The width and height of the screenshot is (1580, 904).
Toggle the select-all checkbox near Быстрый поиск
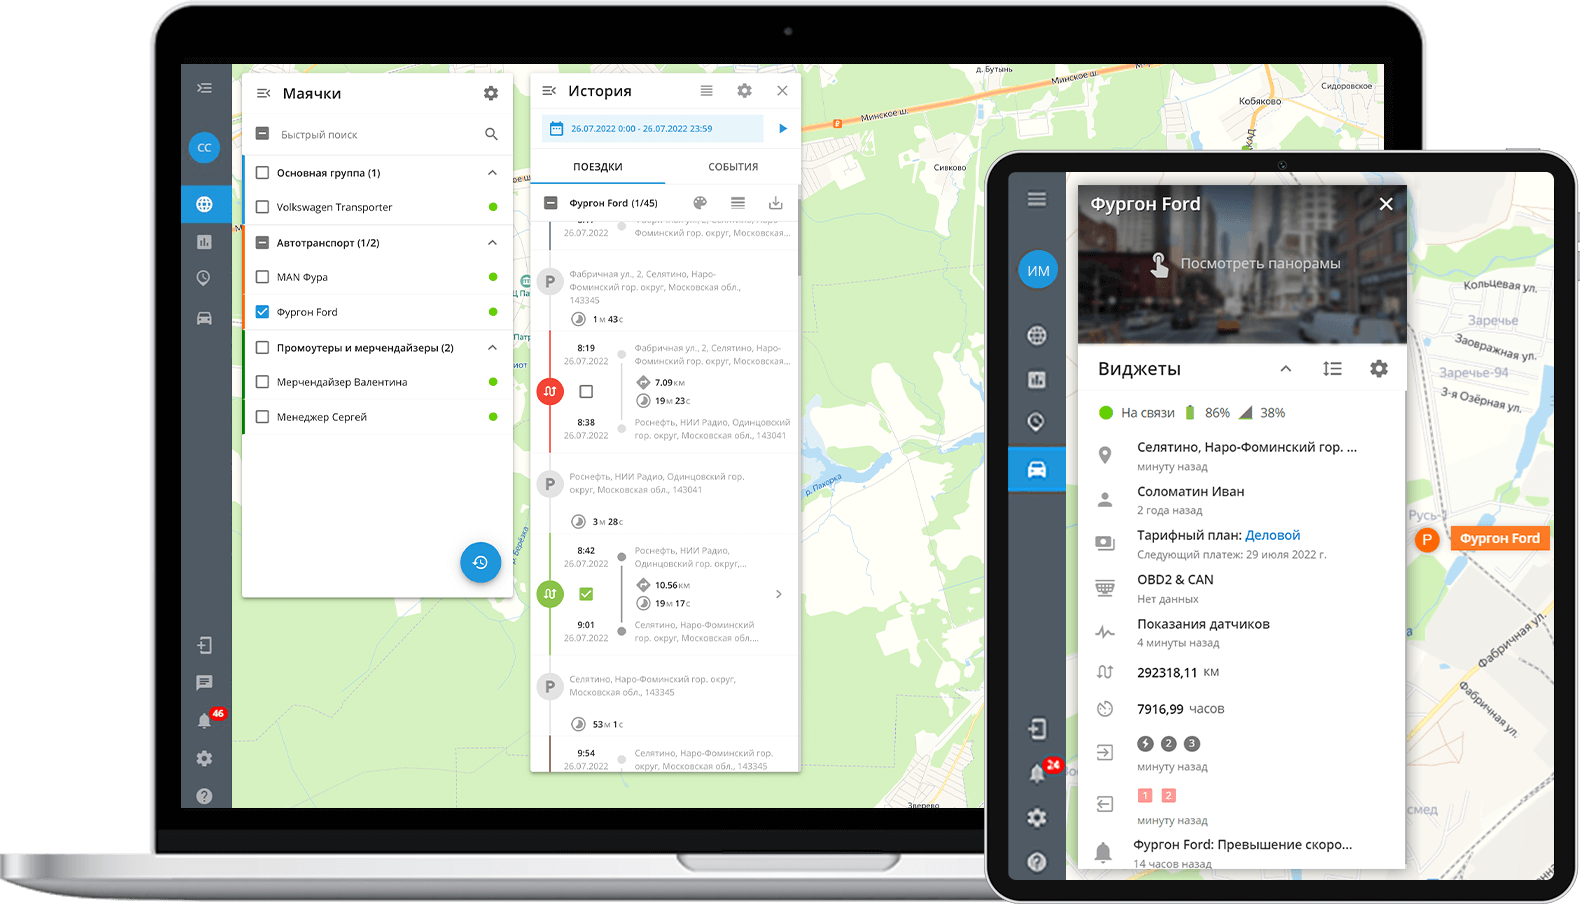point(262,133)
